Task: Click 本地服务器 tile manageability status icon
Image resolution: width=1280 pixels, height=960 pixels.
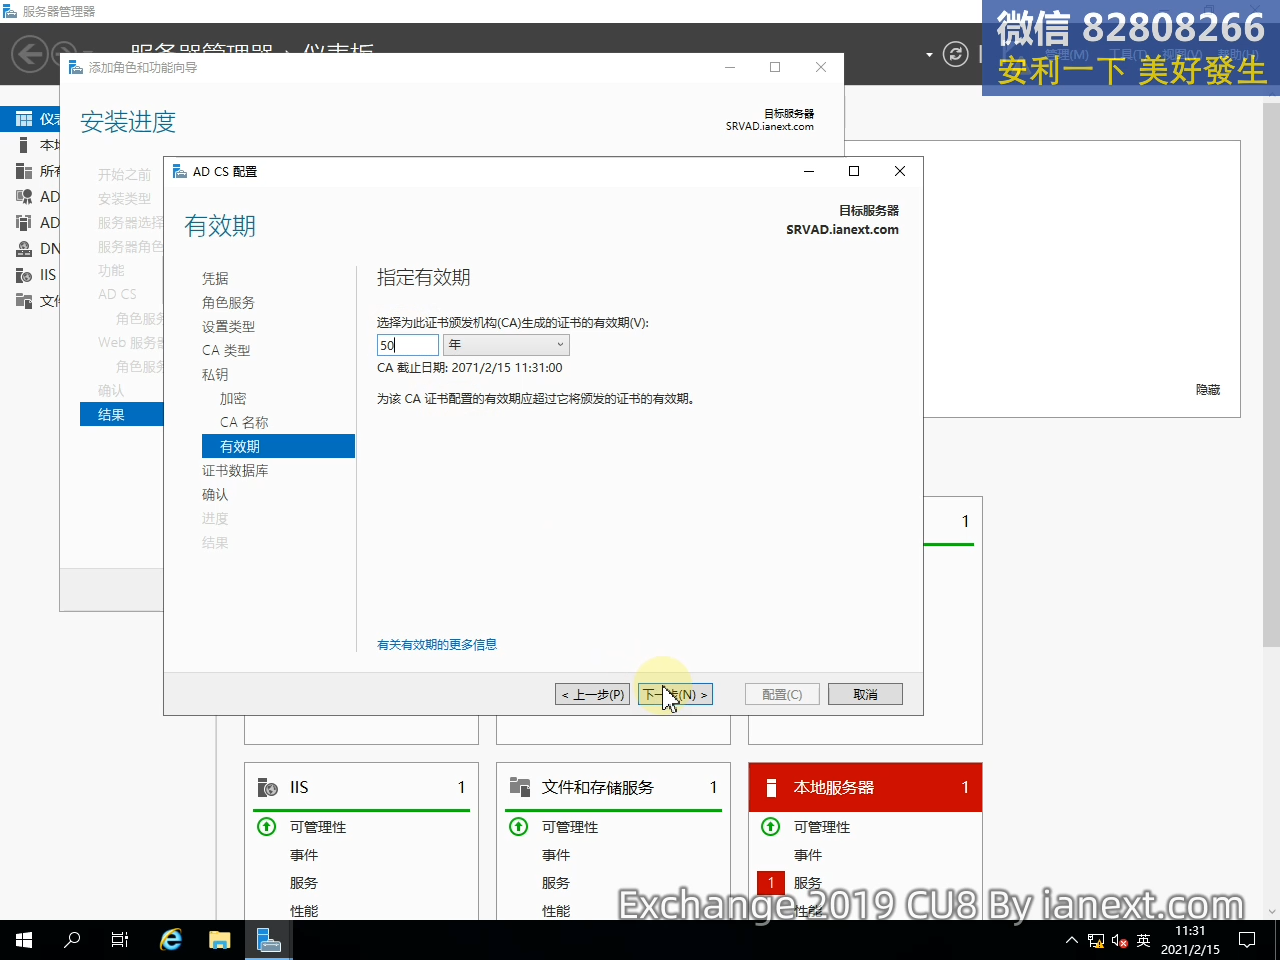Action: point(771,826)
